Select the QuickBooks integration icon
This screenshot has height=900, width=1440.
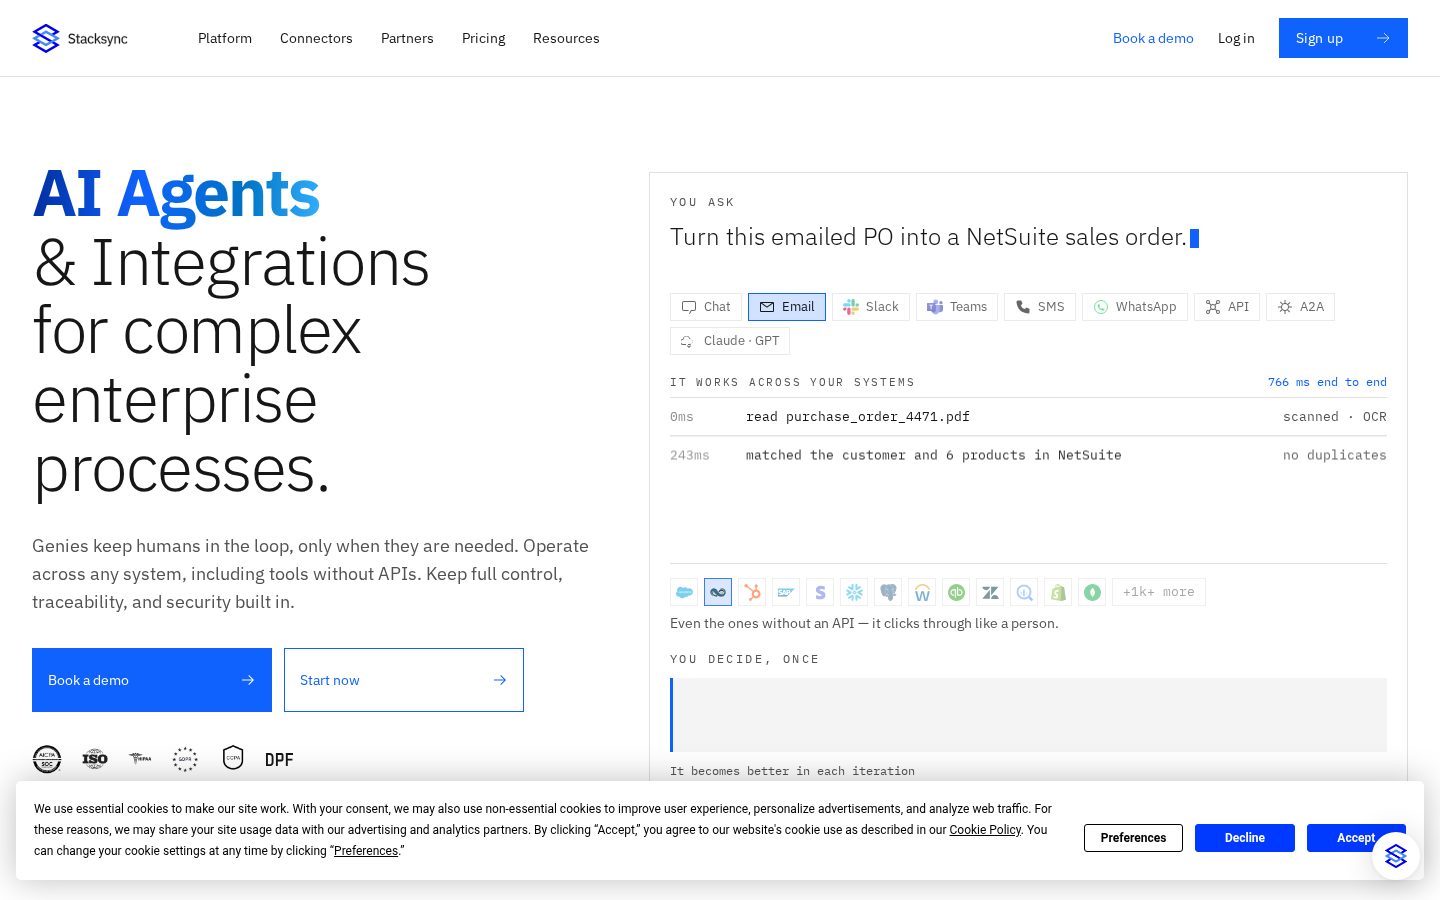click(956, 592)
